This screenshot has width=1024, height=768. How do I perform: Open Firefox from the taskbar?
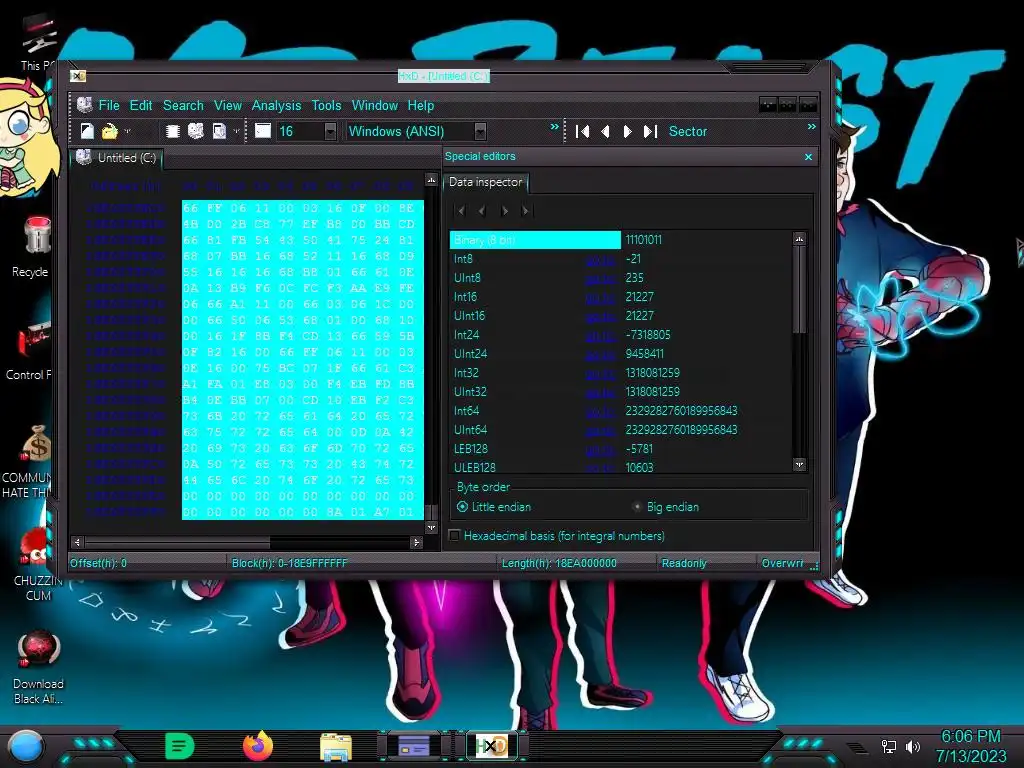coord(258,746)
